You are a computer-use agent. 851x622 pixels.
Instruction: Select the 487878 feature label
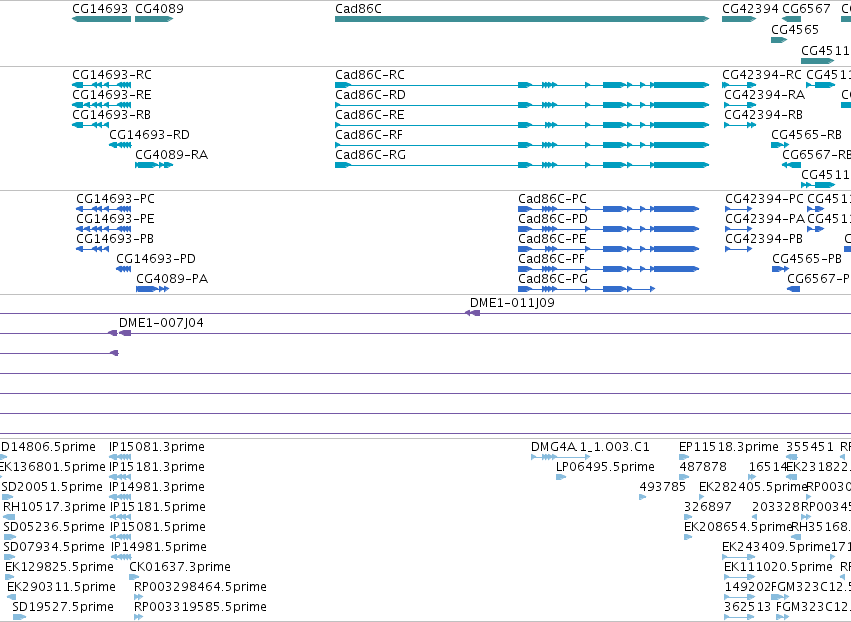[703, 467]
